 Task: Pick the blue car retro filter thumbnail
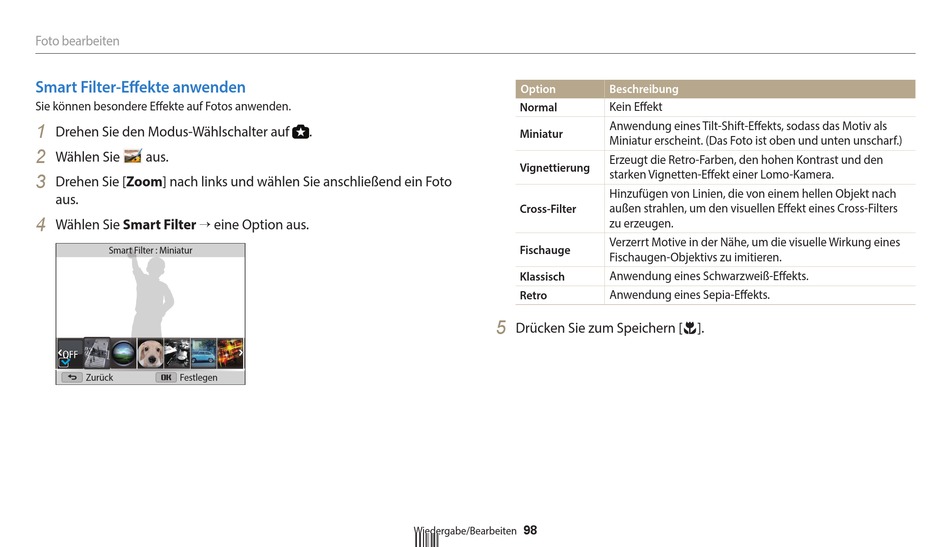[x=204, y=353]
